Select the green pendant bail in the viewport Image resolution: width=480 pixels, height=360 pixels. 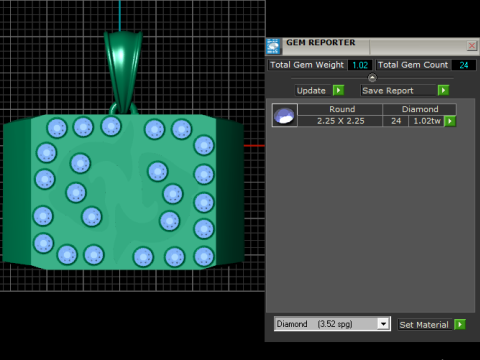(123, 72)
